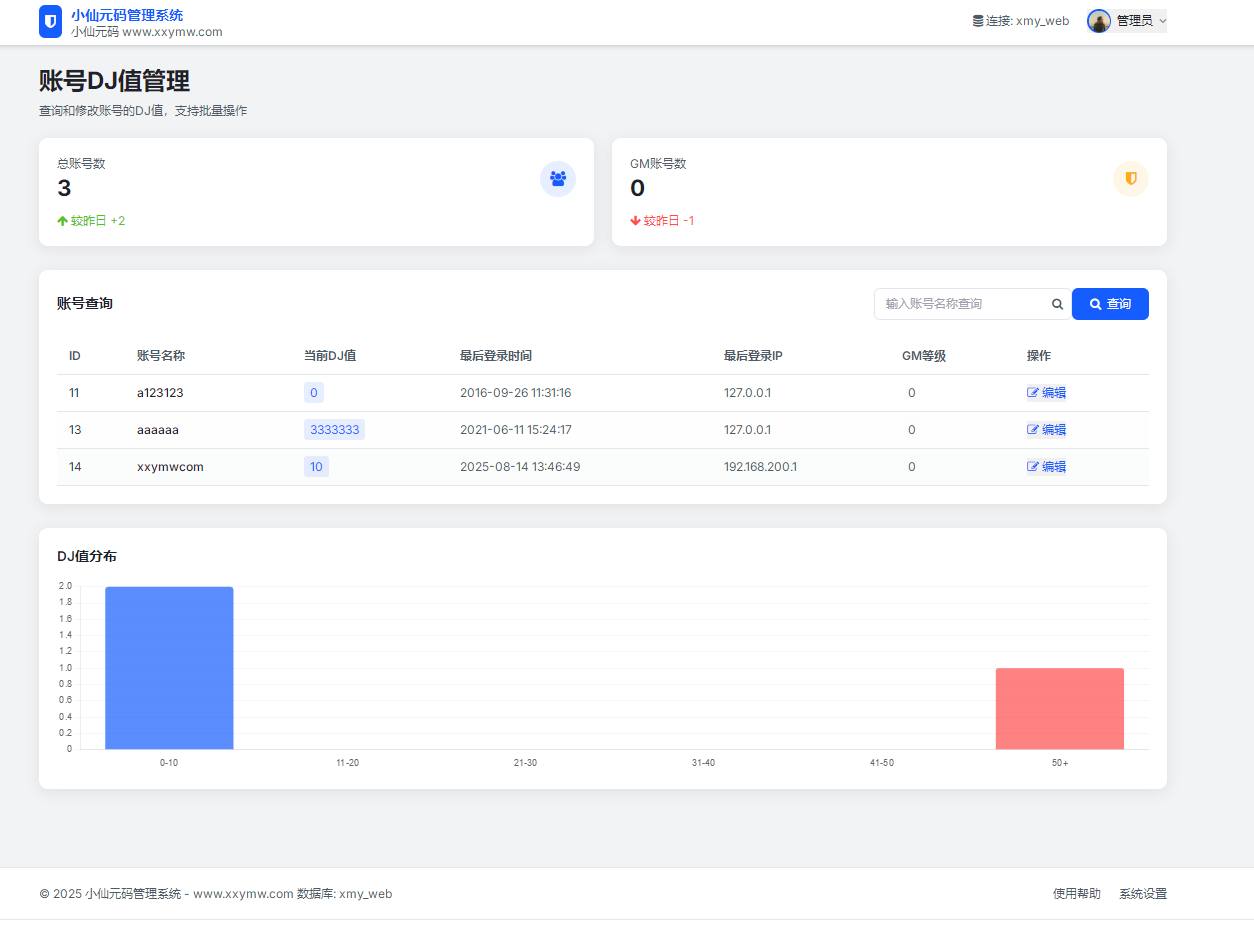Click the GM等级 column header
The width and height of the screenshot is (1254, 936).
click(924, 356)
